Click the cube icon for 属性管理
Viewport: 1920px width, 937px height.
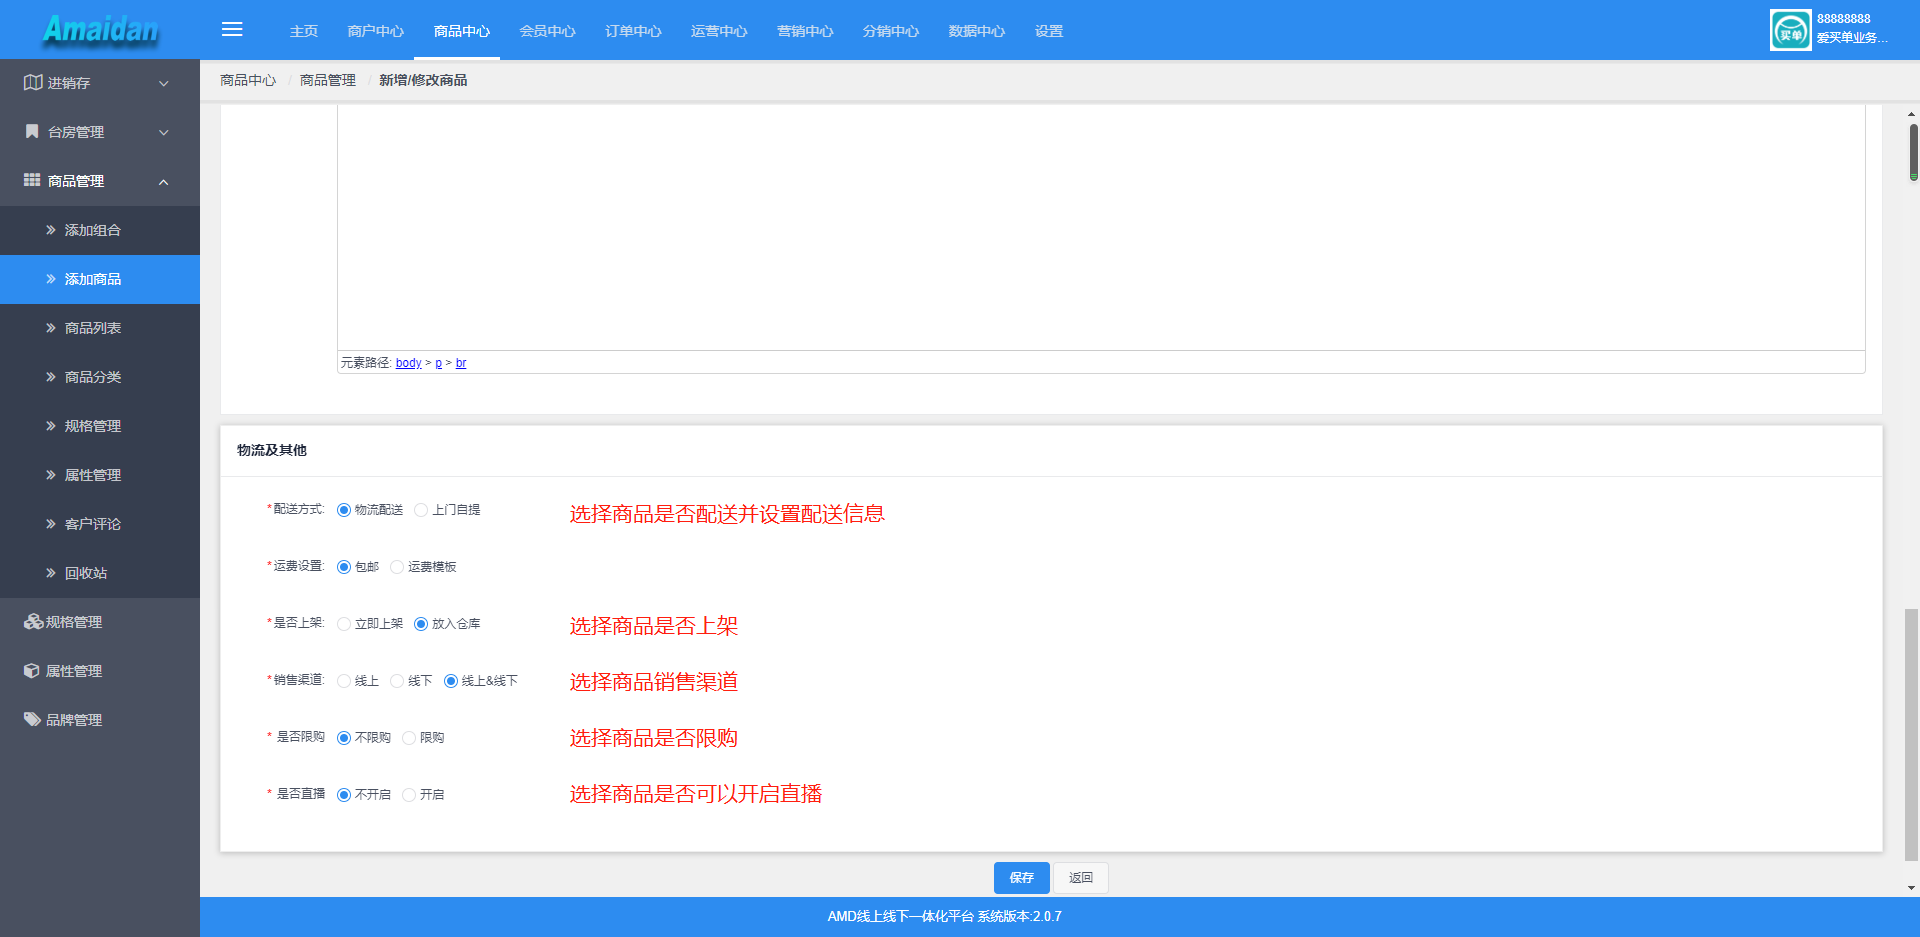tap(32, 671)
